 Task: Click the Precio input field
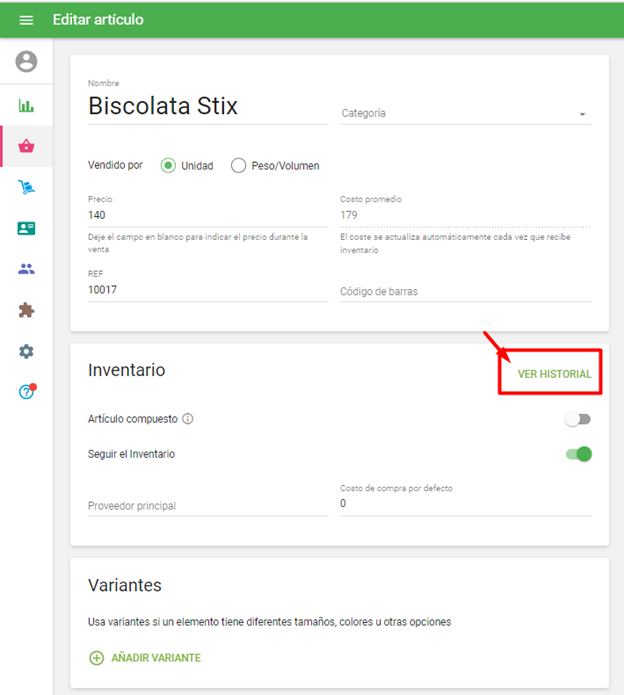[x=207, y=215]
